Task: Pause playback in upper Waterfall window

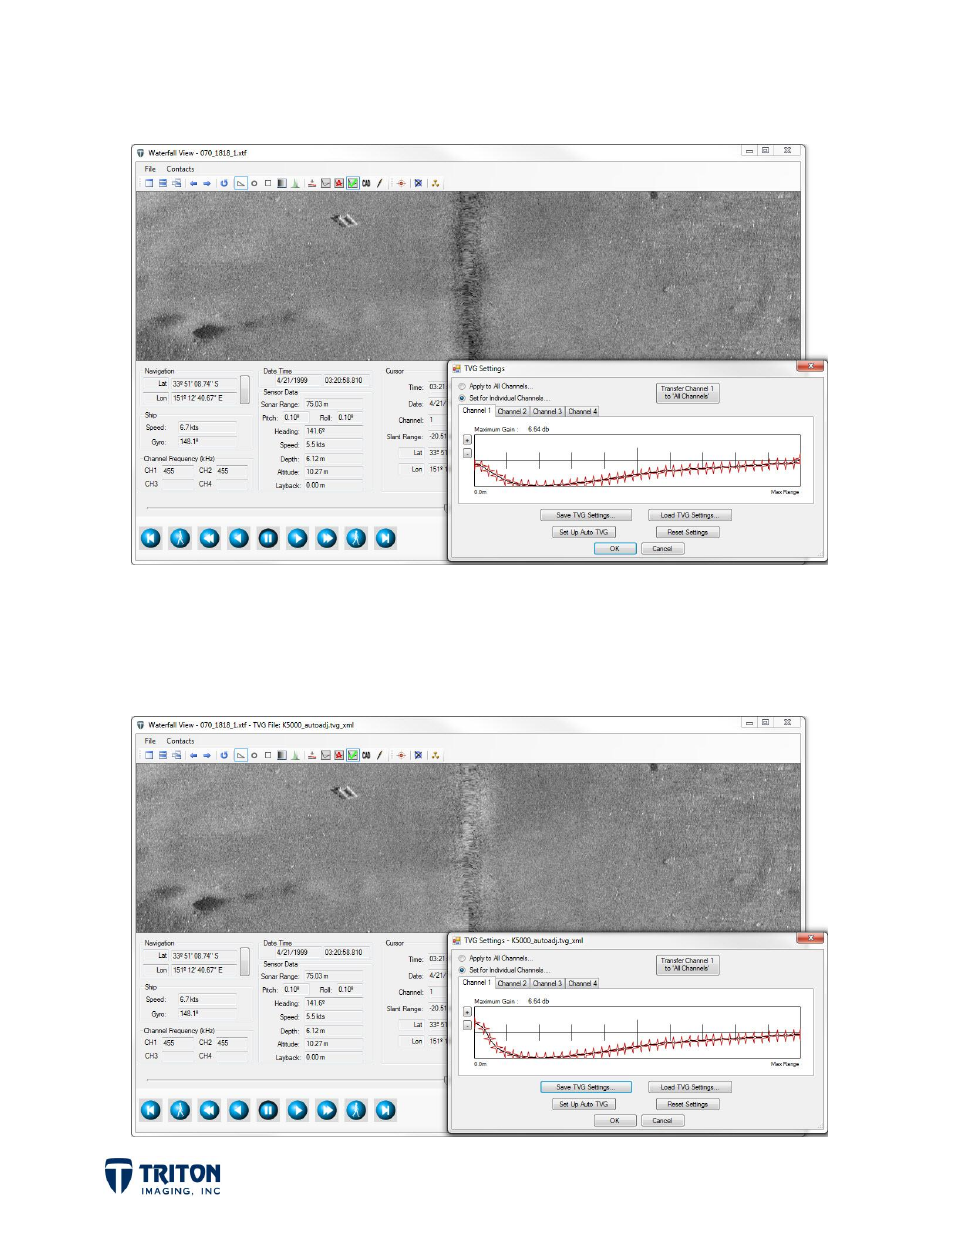Action: [268, 538]
